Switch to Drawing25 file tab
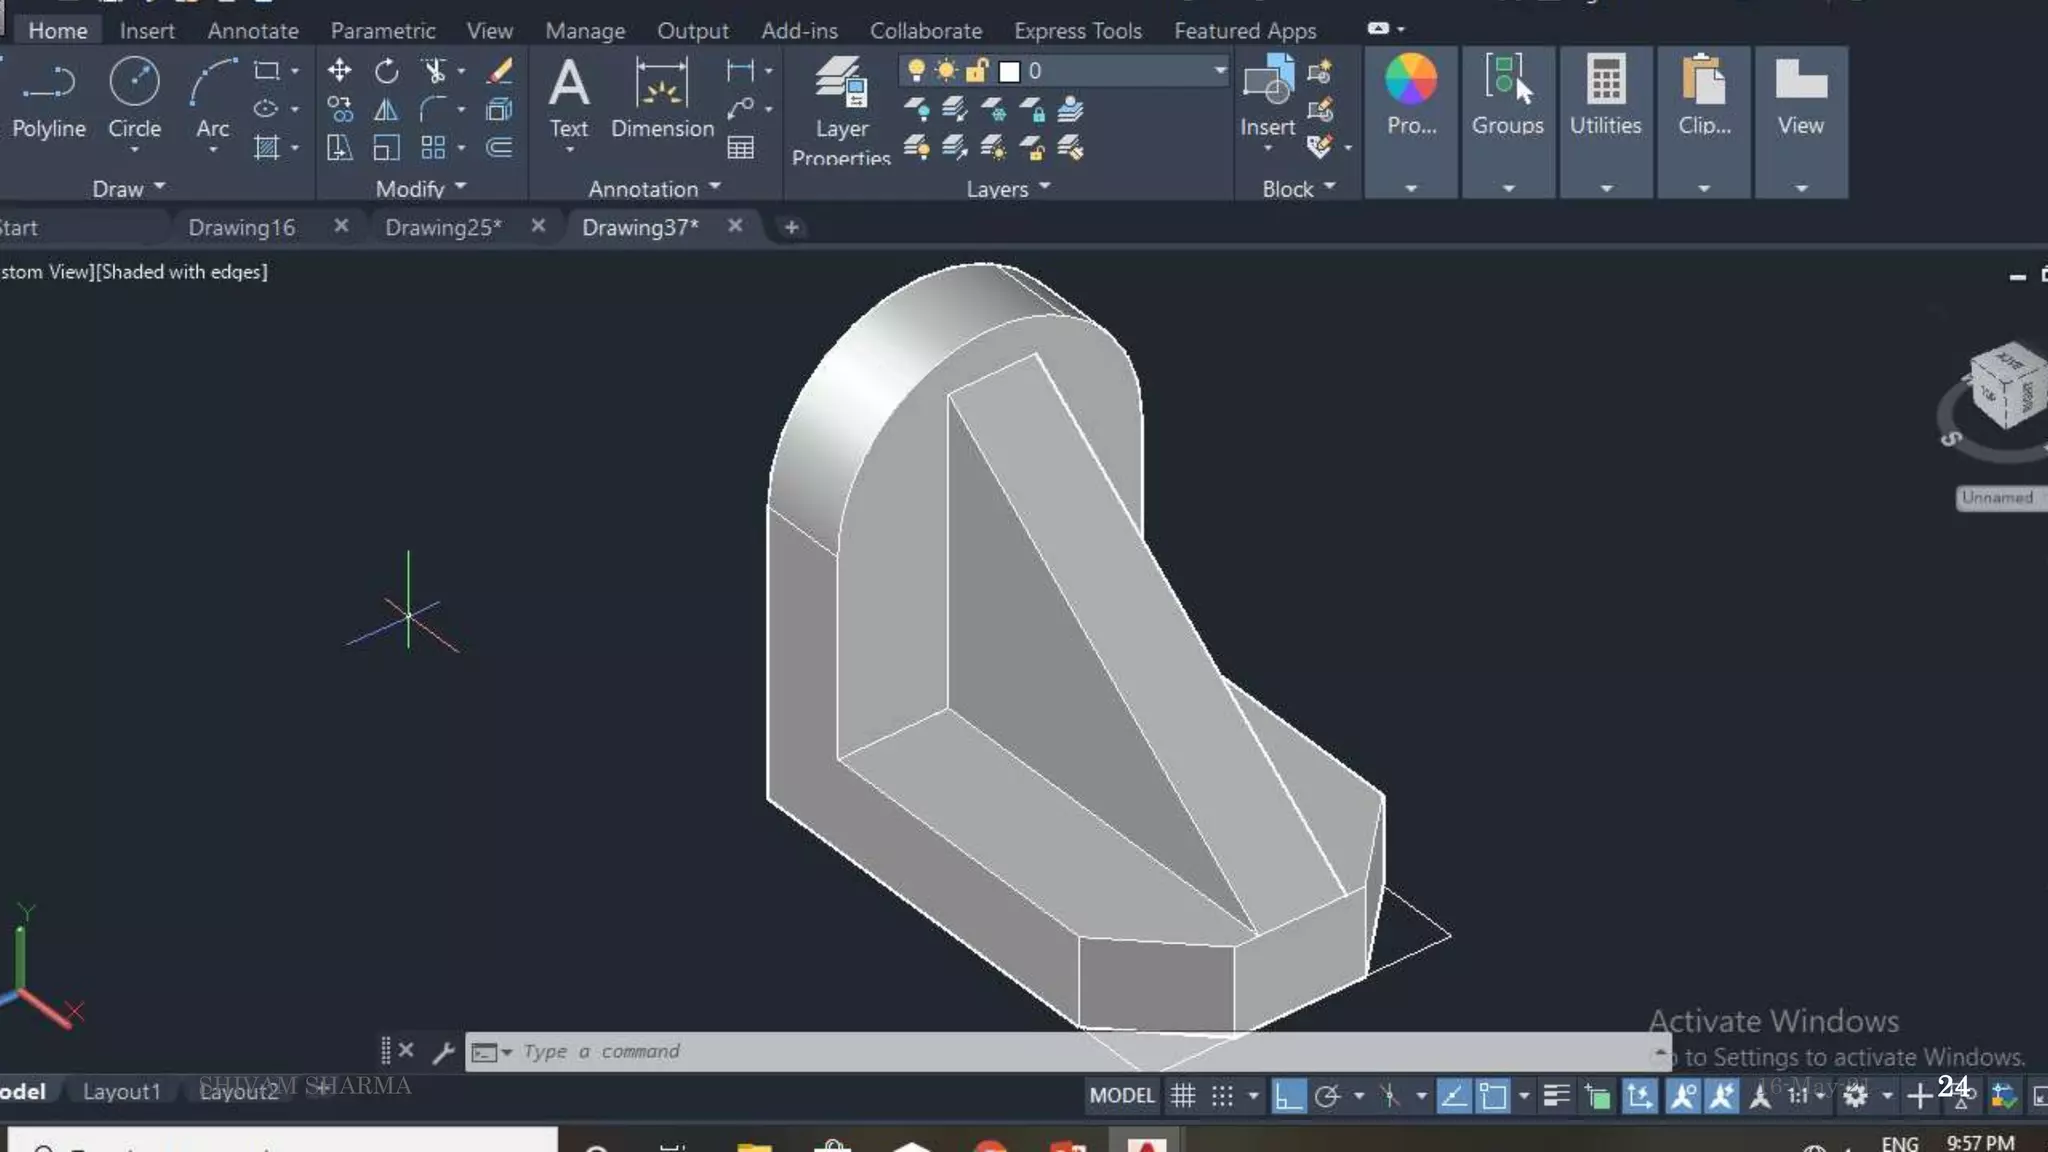Image resolution: width=2048 pixels, height=1152 pixels. [444, 227]
